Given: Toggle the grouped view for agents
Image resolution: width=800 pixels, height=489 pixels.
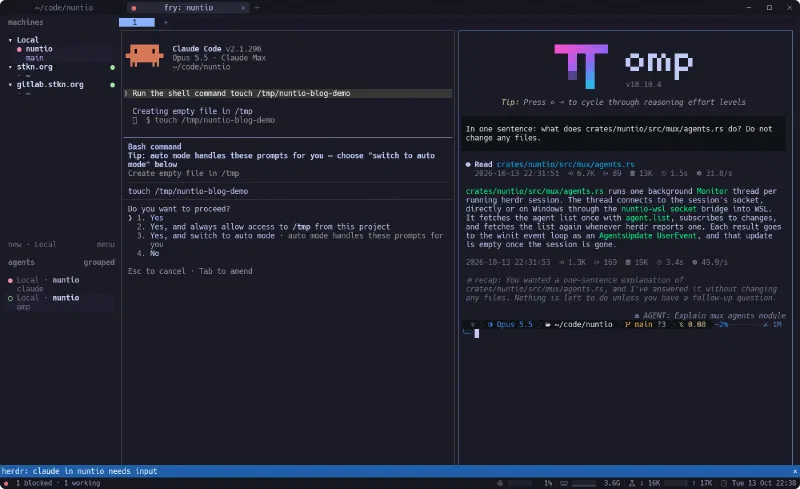Looking at the screenshot, I should point(99,262).
